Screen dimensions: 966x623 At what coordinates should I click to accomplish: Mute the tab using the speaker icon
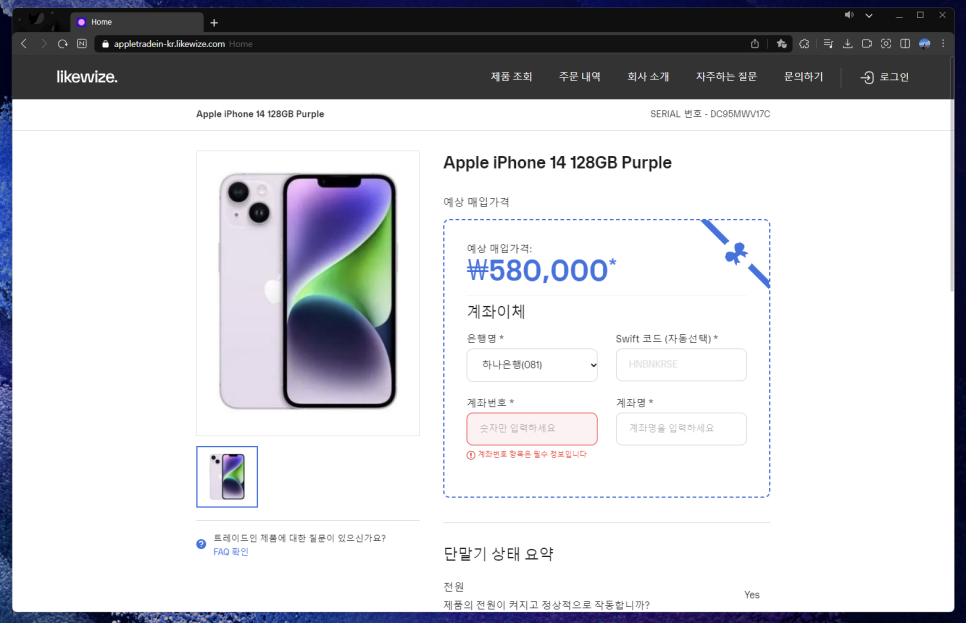point(849,15)
